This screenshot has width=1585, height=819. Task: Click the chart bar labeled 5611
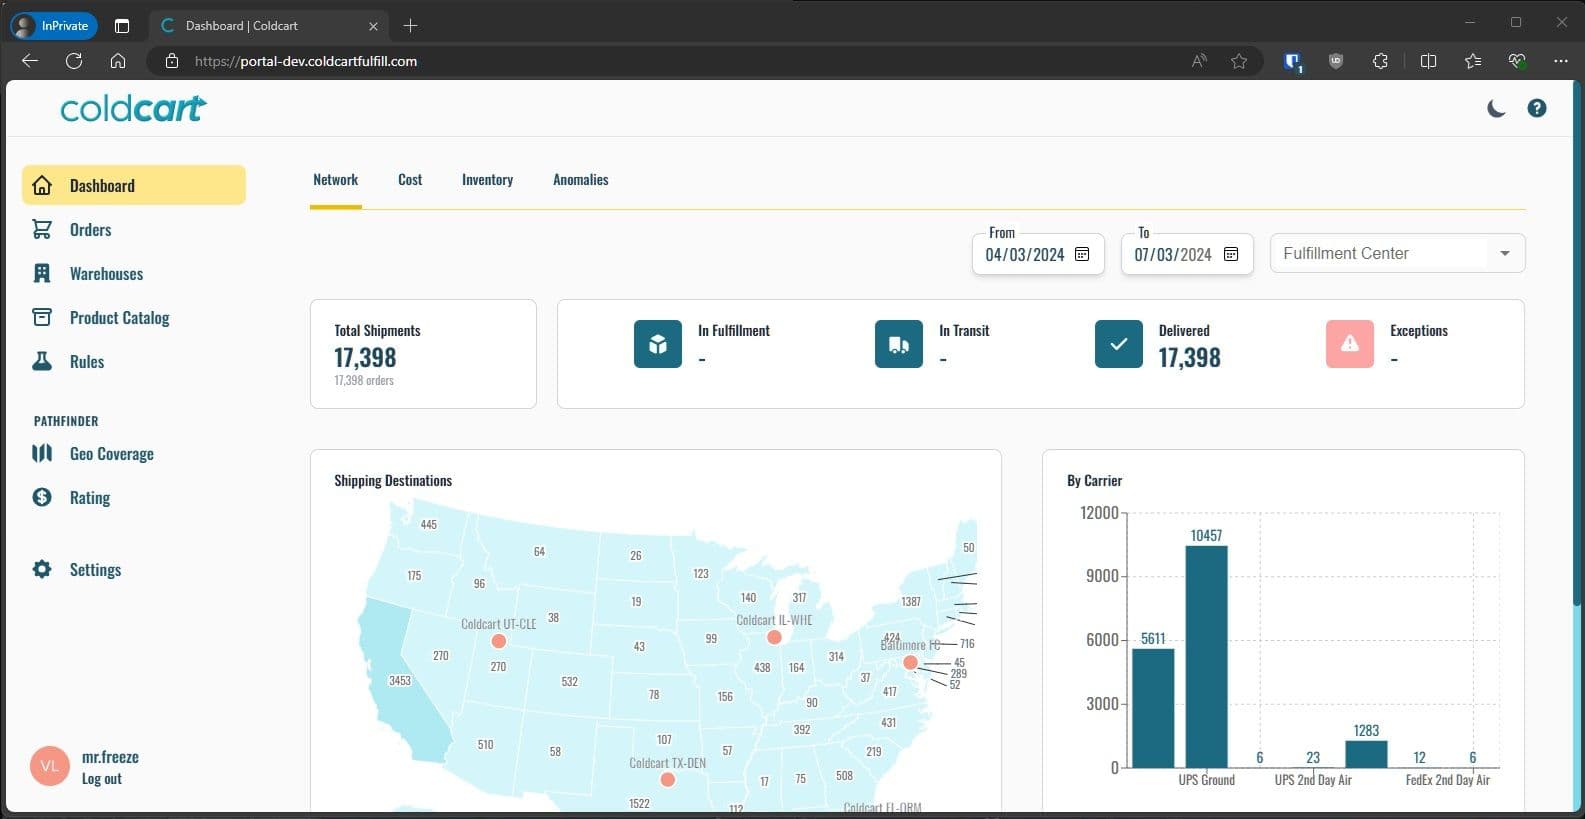(x=1153, y=708)
